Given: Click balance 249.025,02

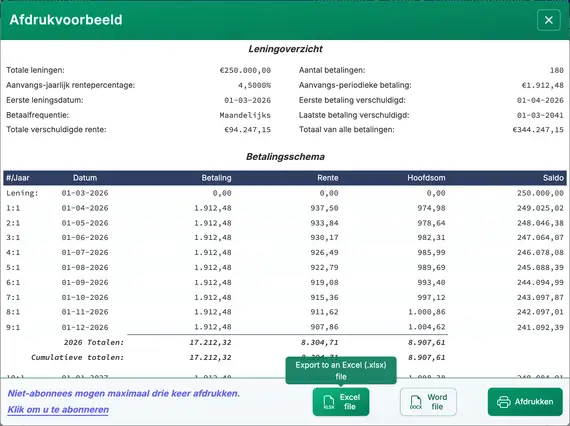Looking at the screenshot, I should tap(540, 208).
